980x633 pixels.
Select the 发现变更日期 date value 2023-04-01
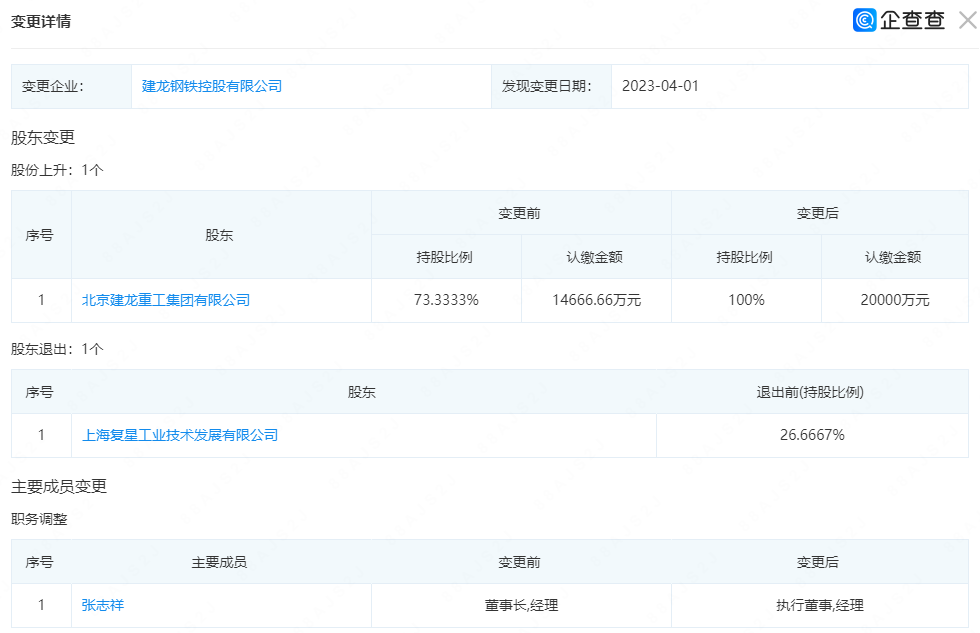click(x=661, y=86)
